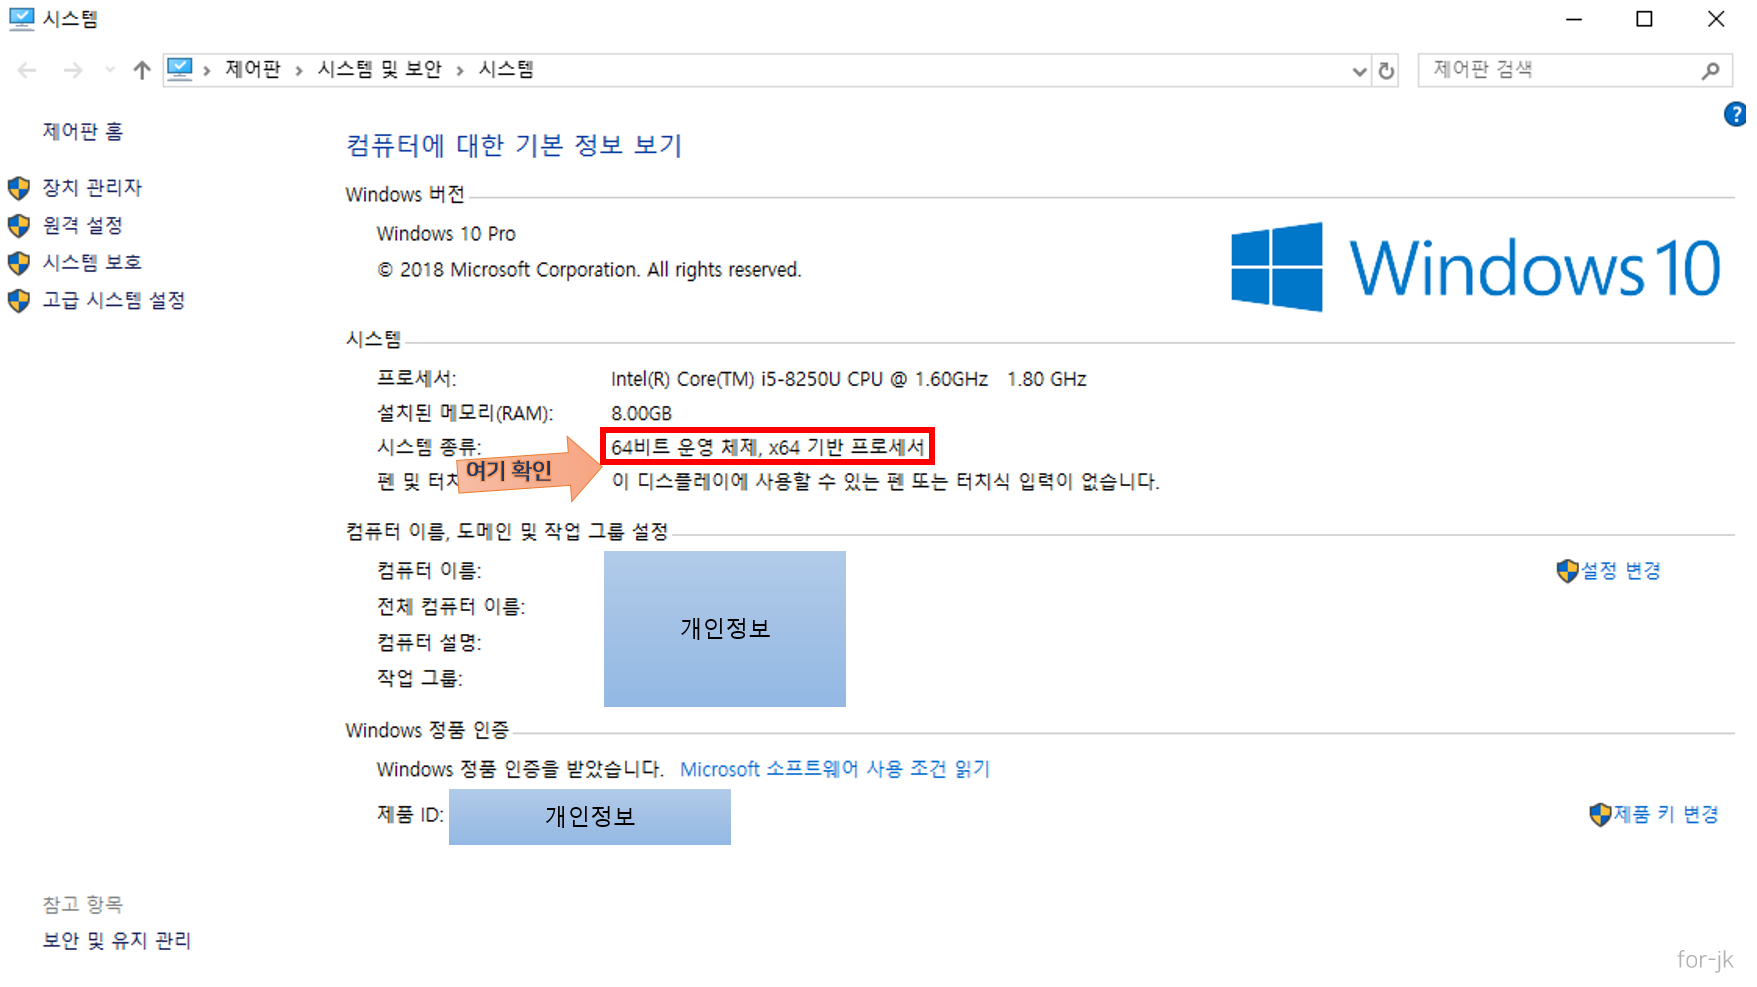1757x987 pixels.
Task: Click the shield icon beside 제품 키 변경
Action: (x=1600, y=815)
